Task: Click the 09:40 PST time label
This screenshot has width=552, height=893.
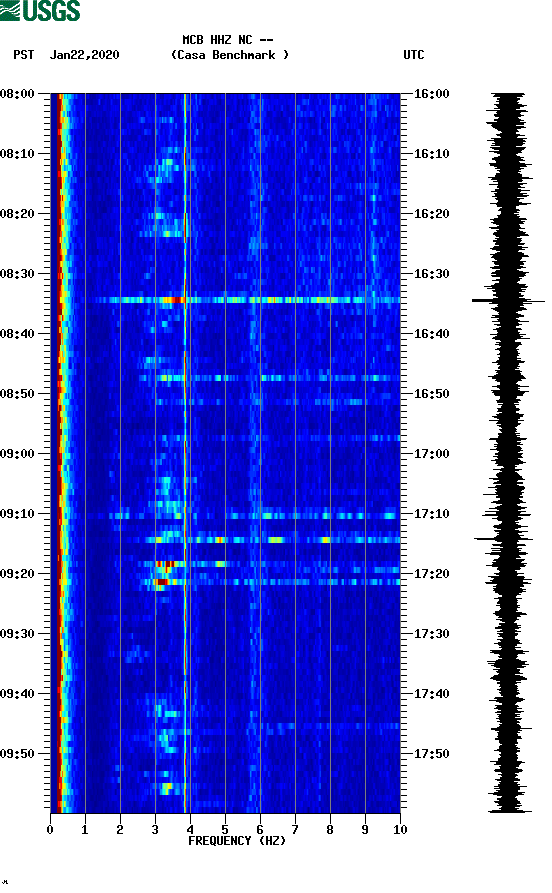Action: [x=17, y=694]
